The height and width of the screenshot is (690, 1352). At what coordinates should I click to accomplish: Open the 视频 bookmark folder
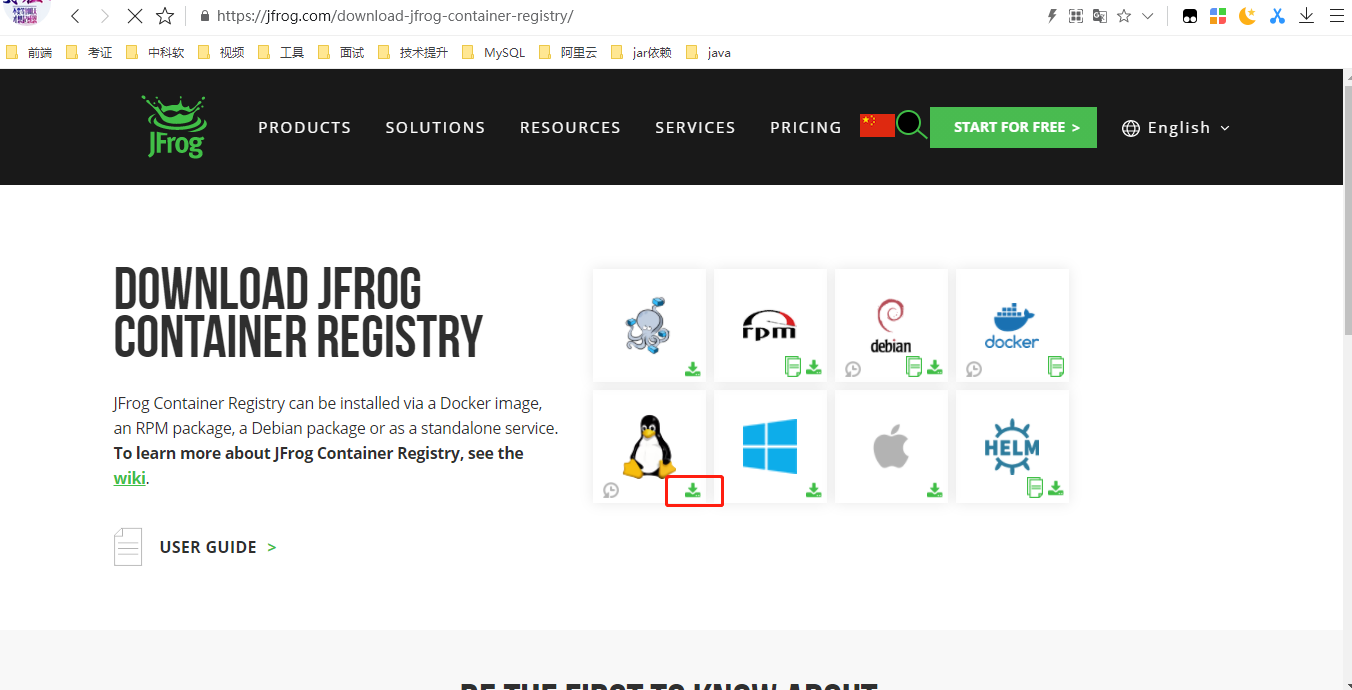(x=221, y=52)
